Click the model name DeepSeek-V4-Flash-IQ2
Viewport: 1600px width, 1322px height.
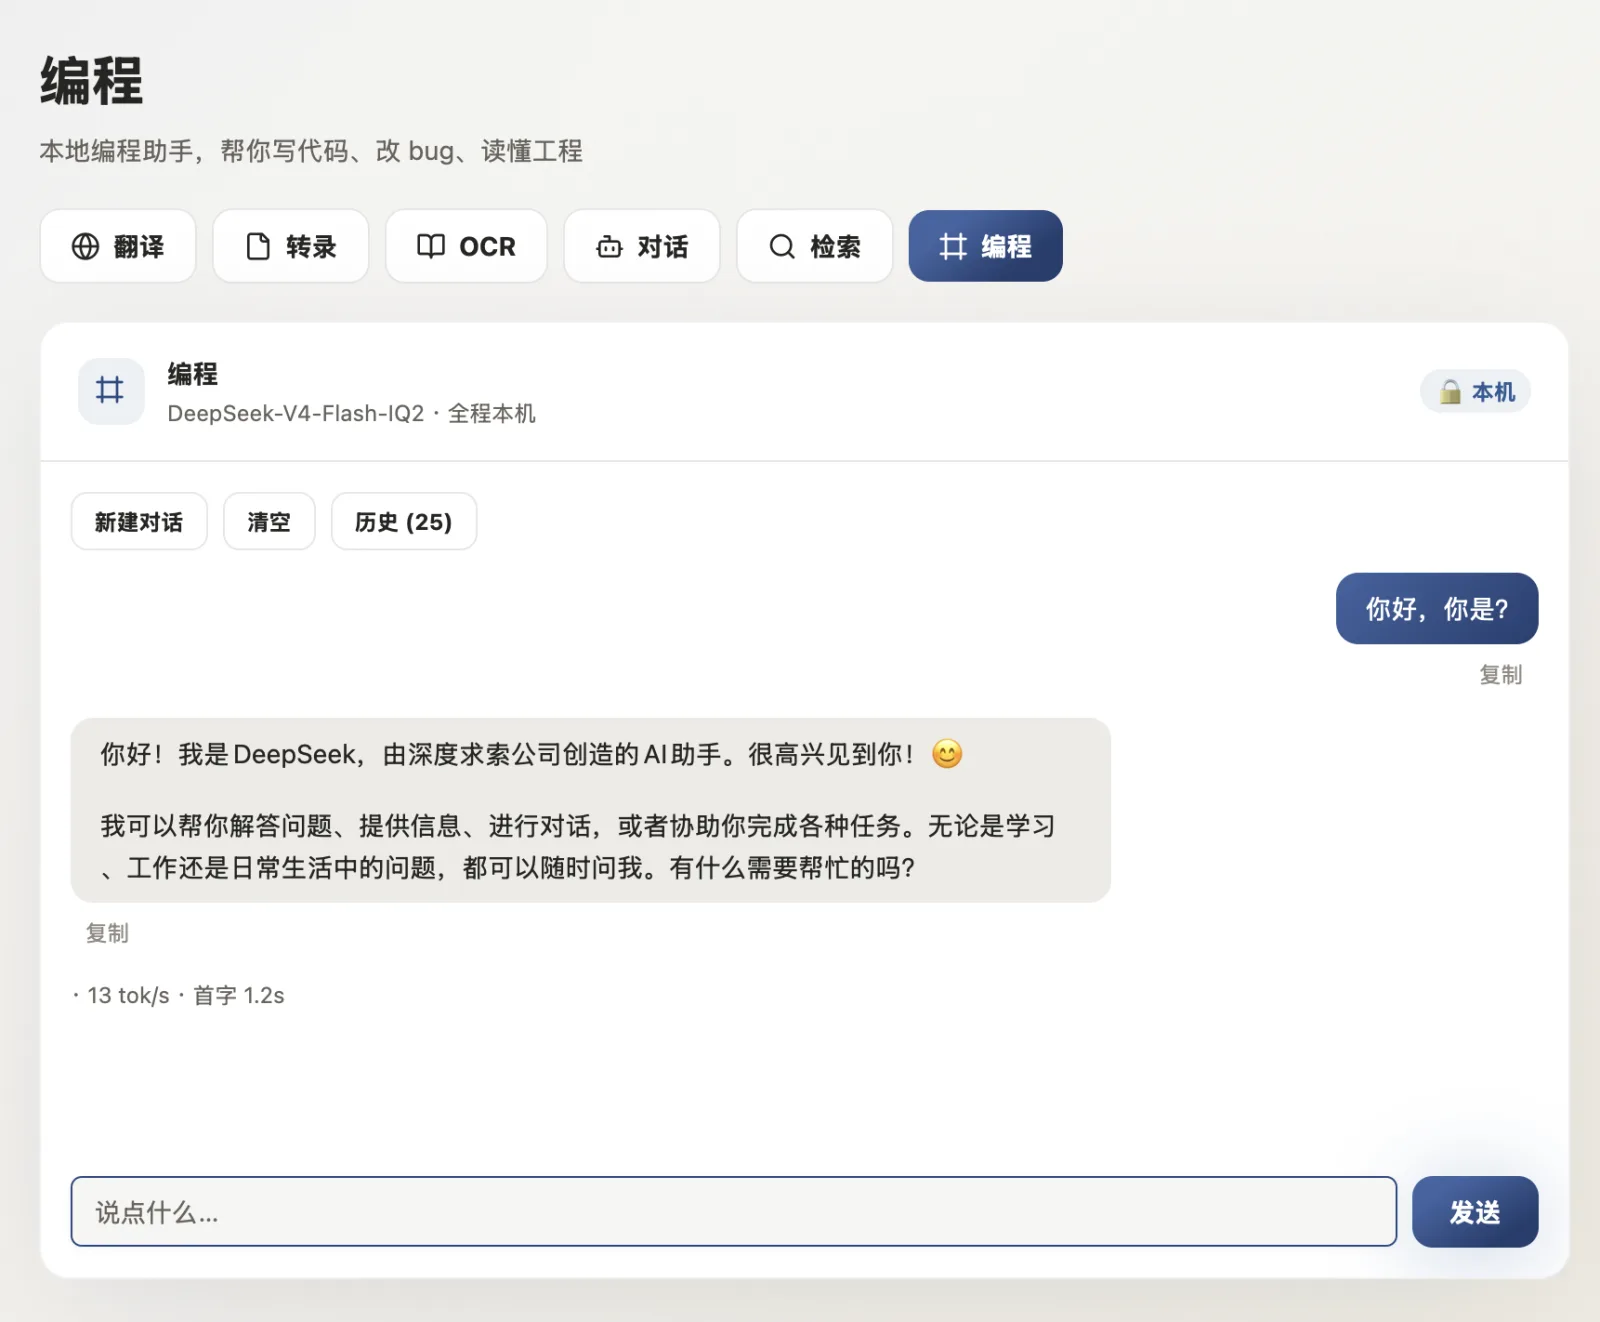296,414
